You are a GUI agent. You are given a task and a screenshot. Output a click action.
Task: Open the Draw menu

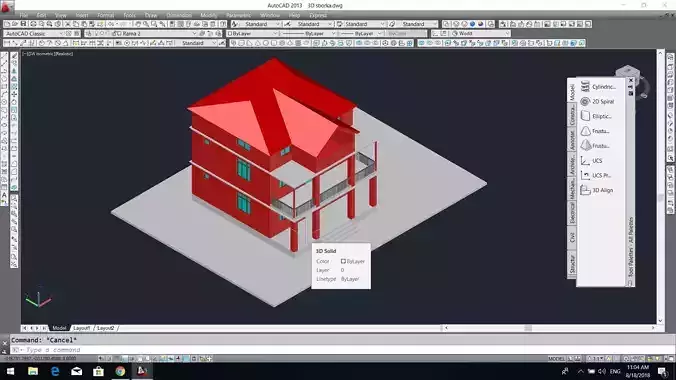tap(151, 15)
